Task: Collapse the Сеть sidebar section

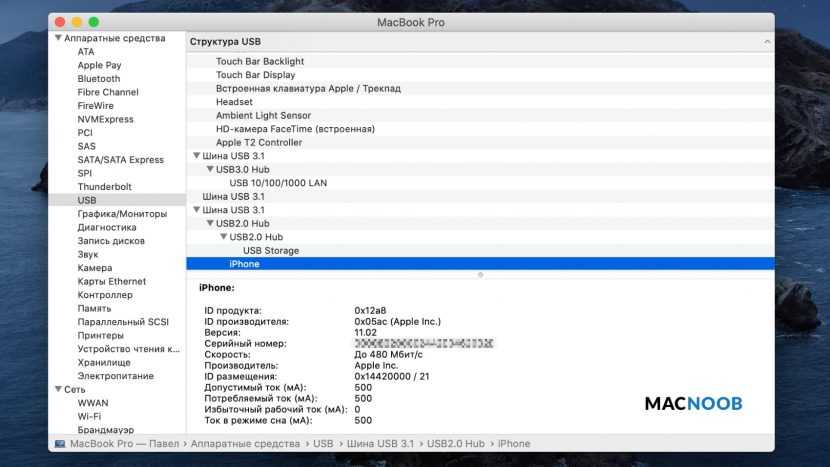Action: (x=56, y=389)
